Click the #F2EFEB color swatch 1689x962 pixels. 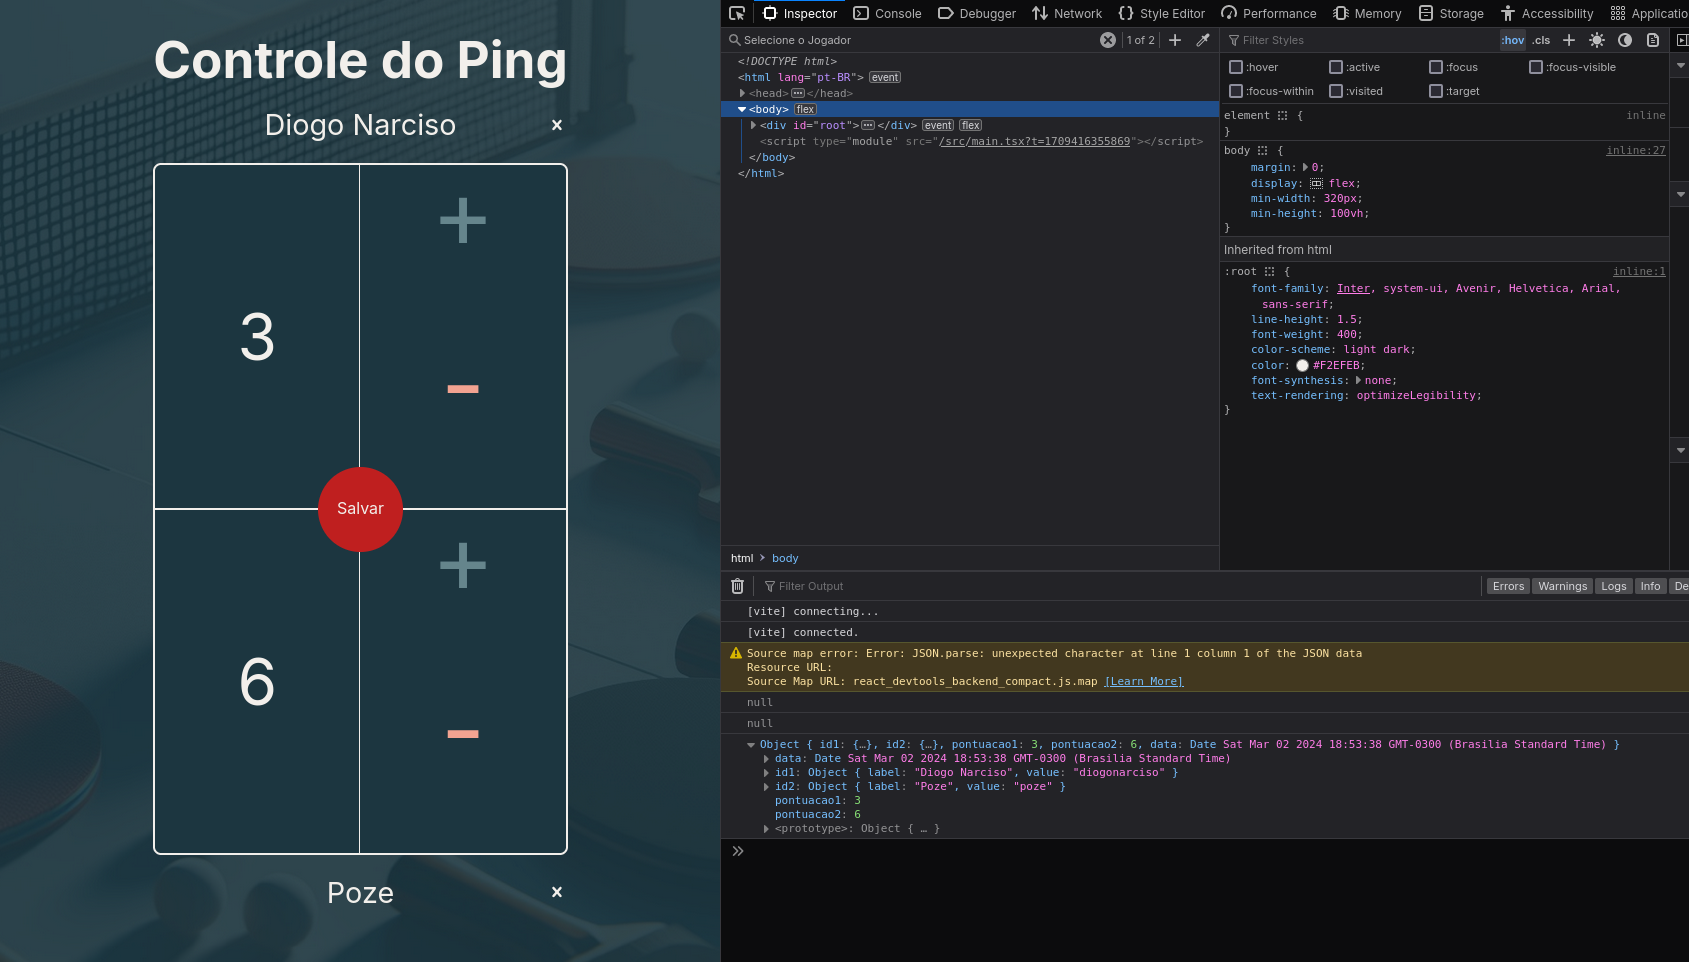pos(1302,366)
